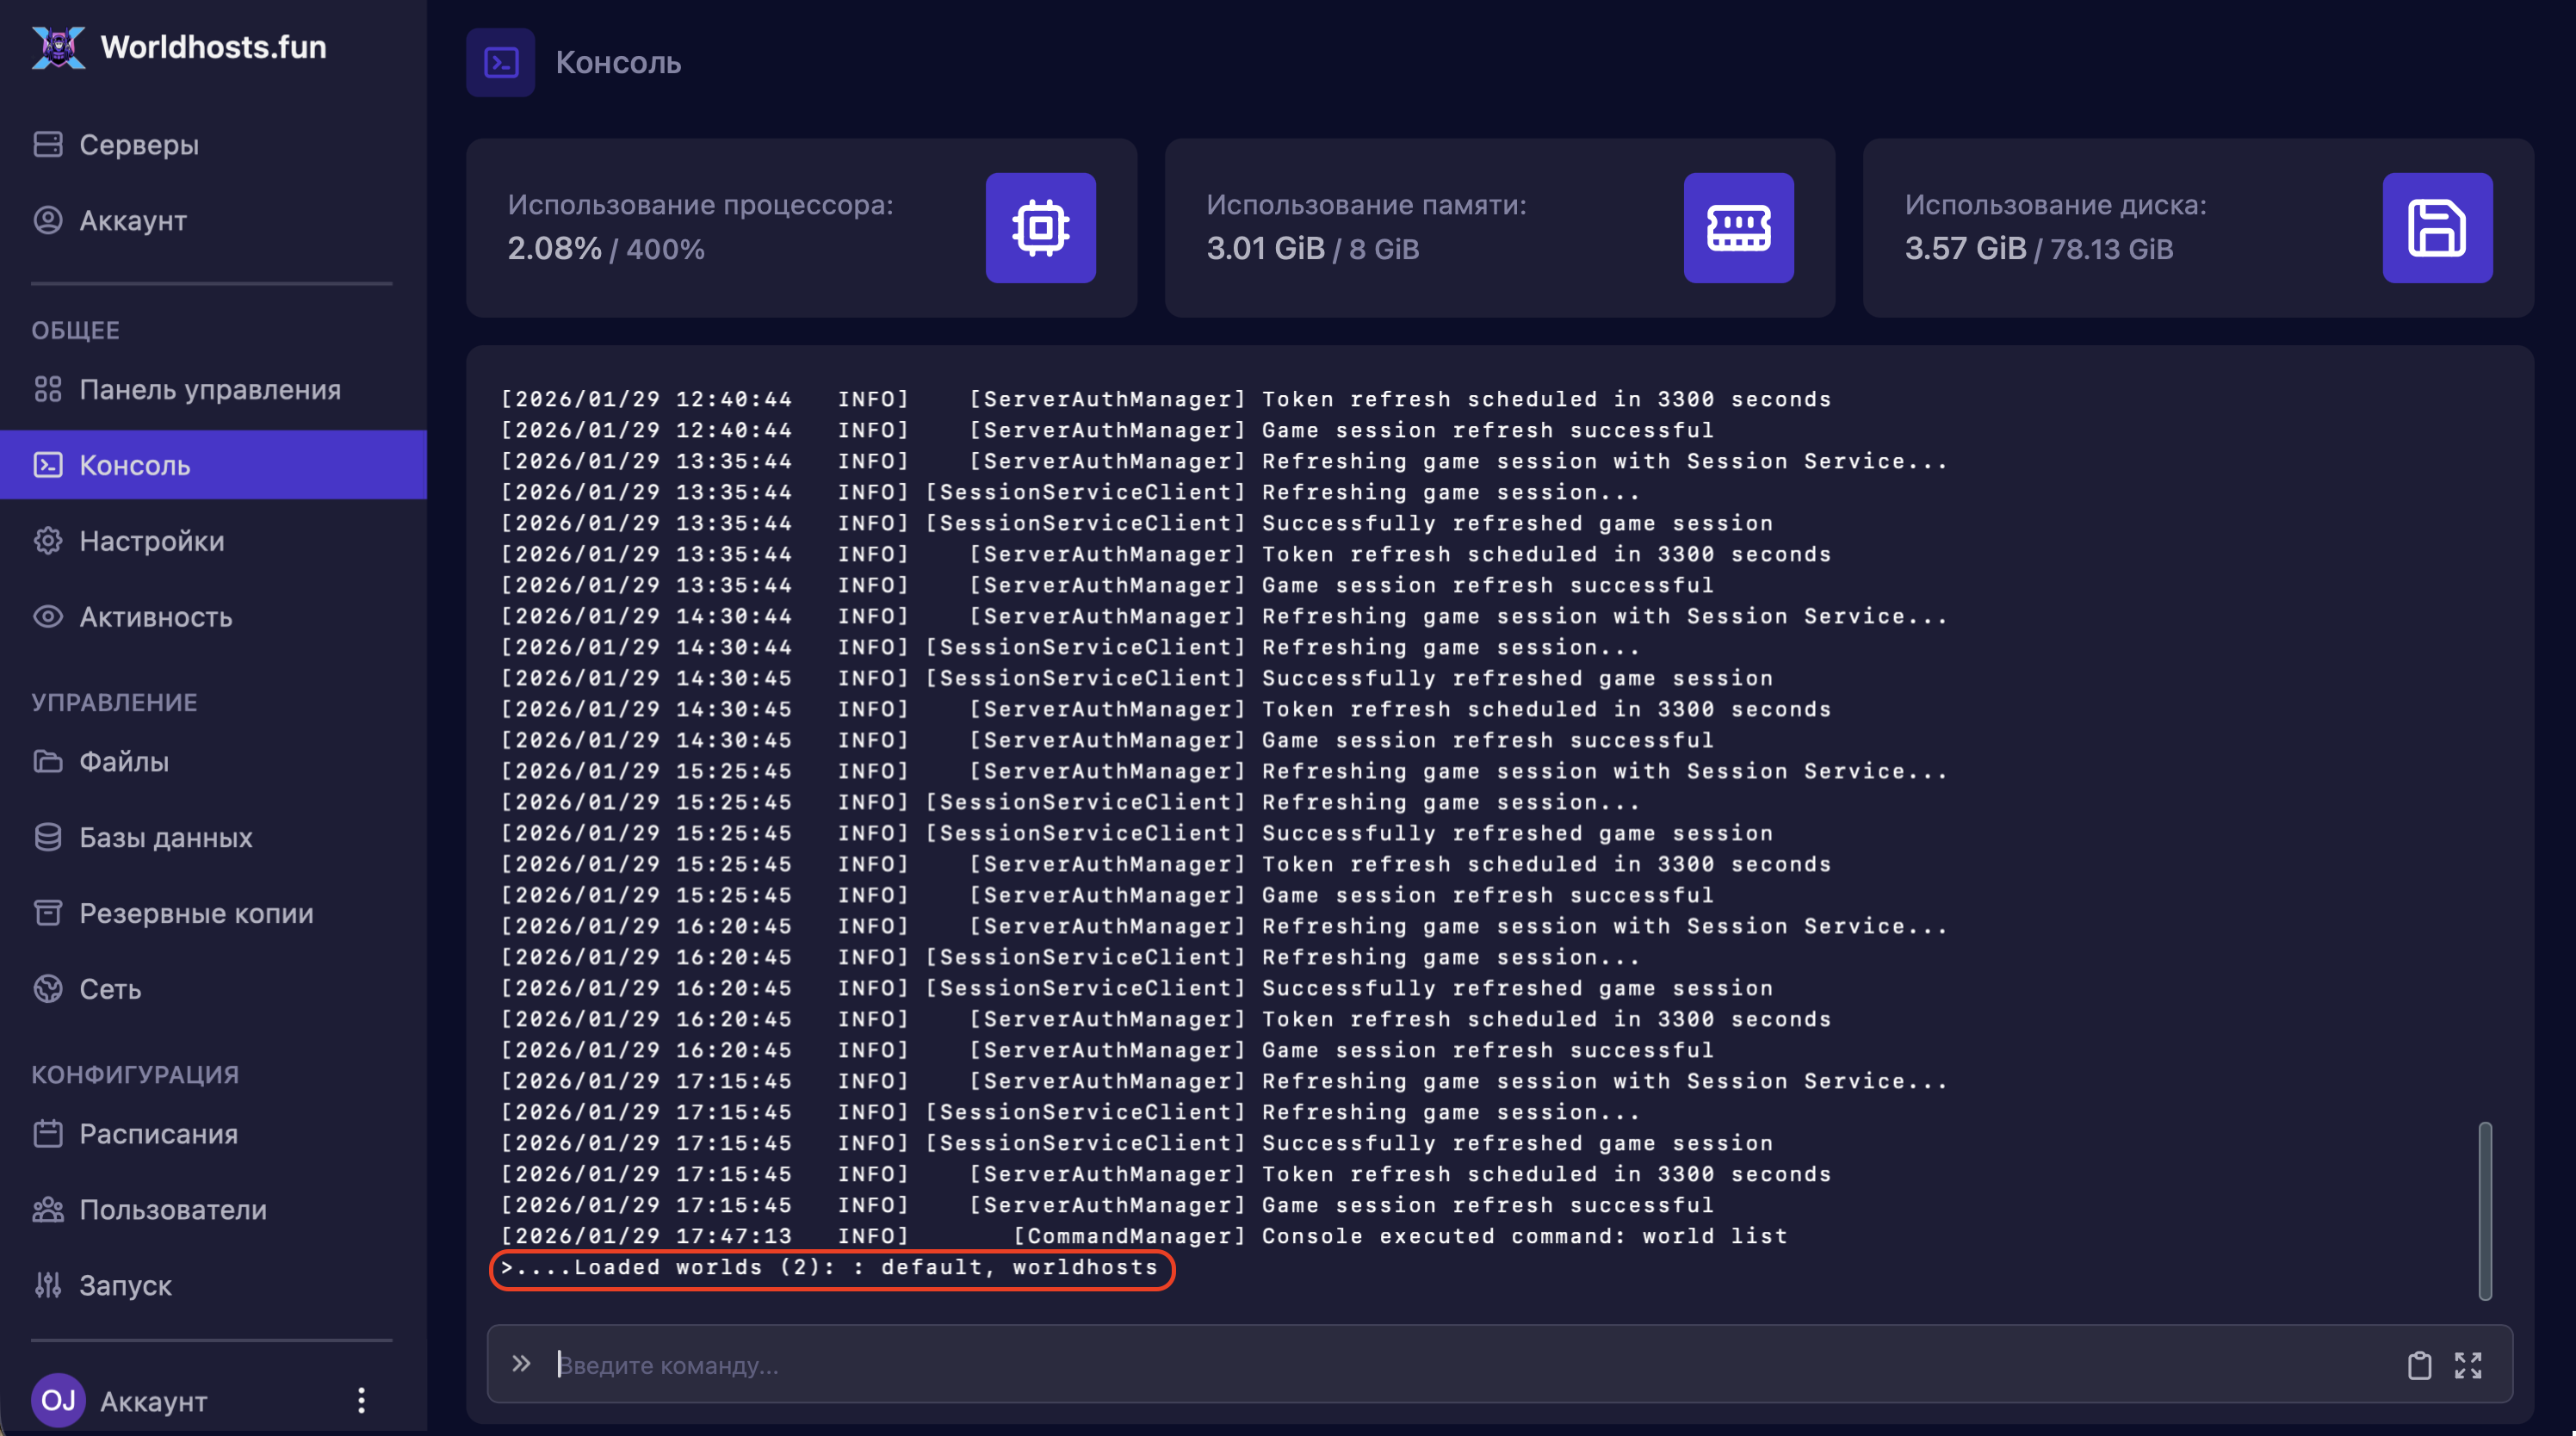The image size is (2576, 1436).
Task: Click the fullscreen expand console icon
Action: click(x=2467, y=1365)
